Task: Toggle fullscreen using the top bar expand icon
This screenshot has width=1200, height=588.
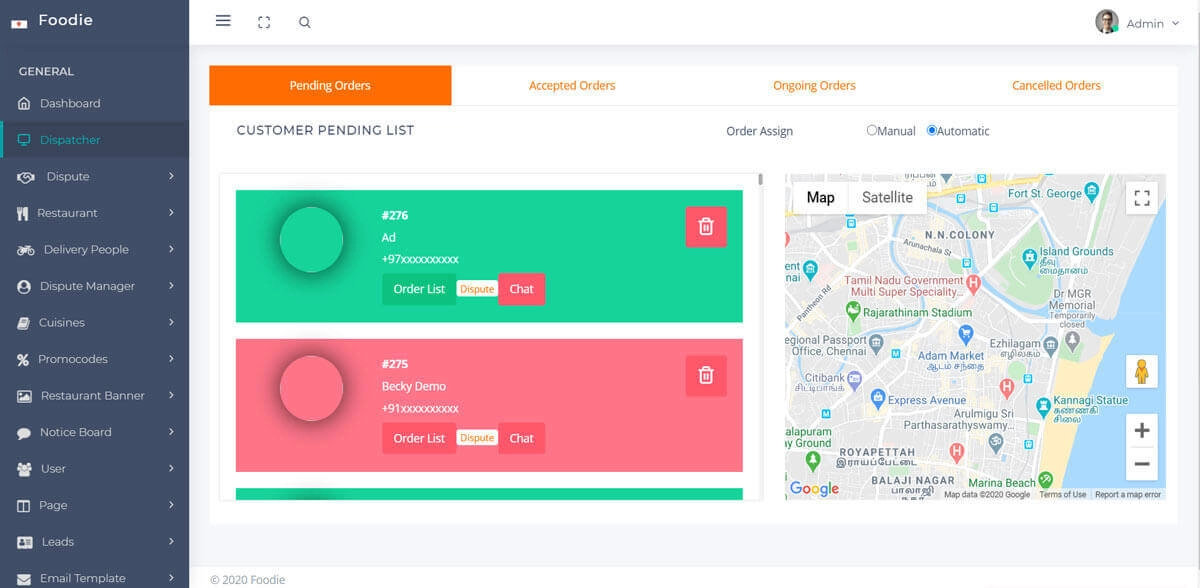Action: [264, 22]
